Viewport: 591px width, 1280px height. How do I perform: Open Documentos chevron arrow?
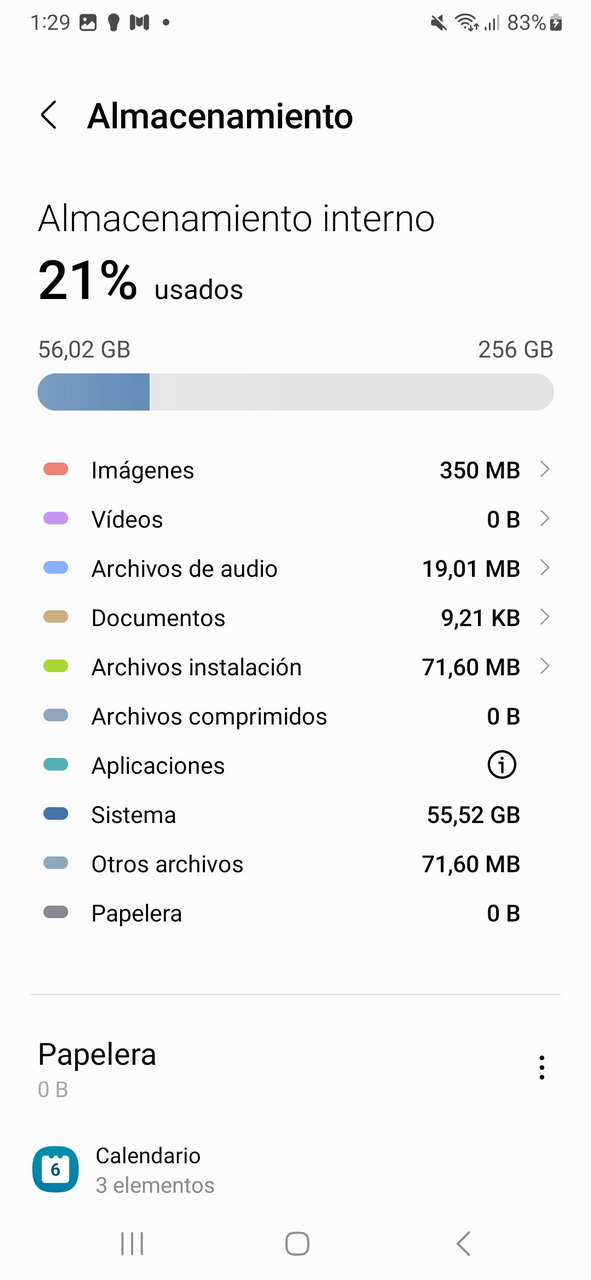pyautogui.click(x=544, y=617)
